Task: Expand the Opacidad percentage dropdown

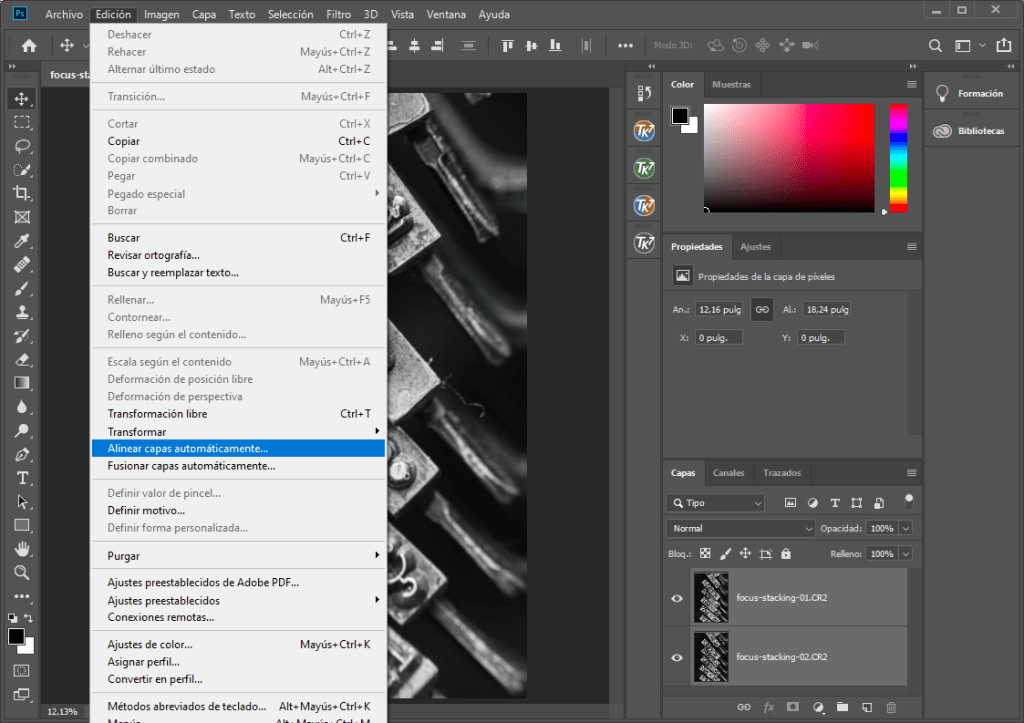Action: [906, 528]
